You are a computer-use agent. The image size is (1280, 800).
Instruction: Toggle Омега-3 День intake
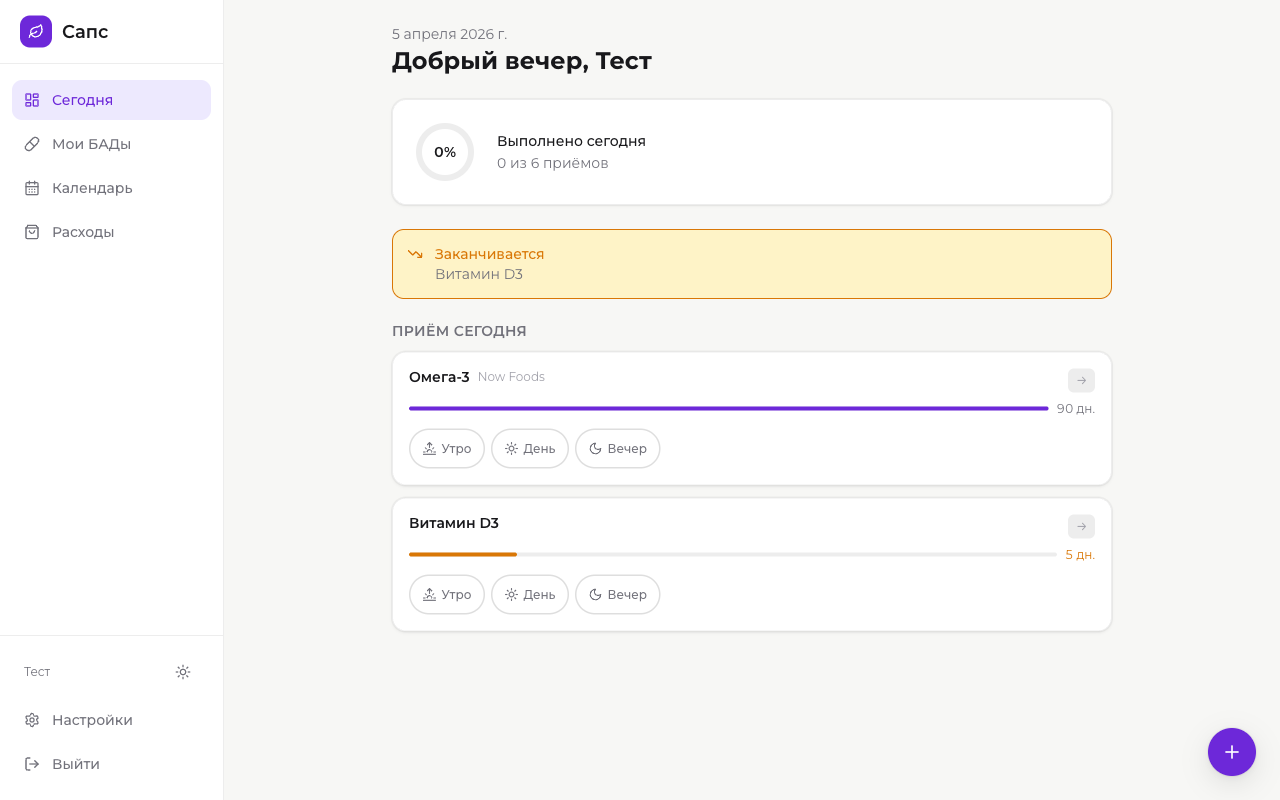click(530, 449)
